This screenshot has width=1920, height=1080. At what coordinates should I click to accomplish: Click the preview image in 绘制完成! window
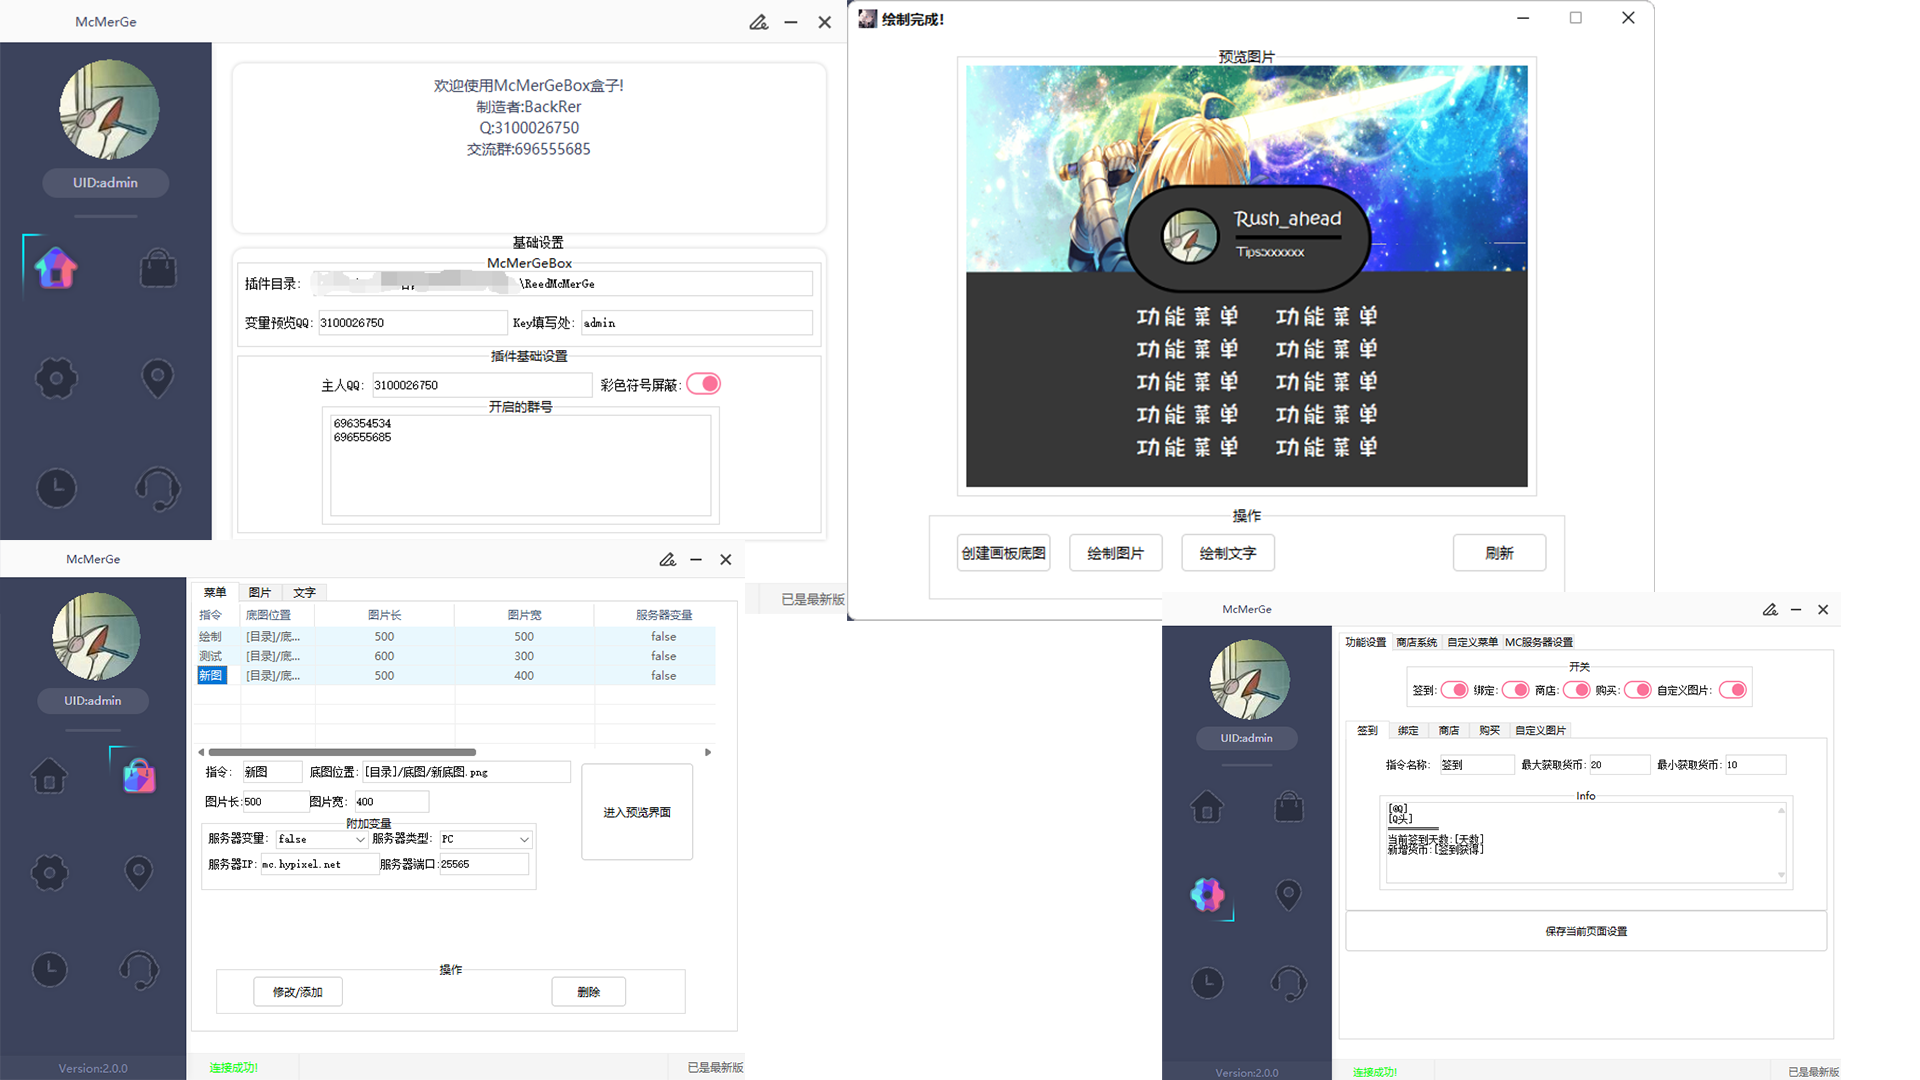click(1246, 276)
